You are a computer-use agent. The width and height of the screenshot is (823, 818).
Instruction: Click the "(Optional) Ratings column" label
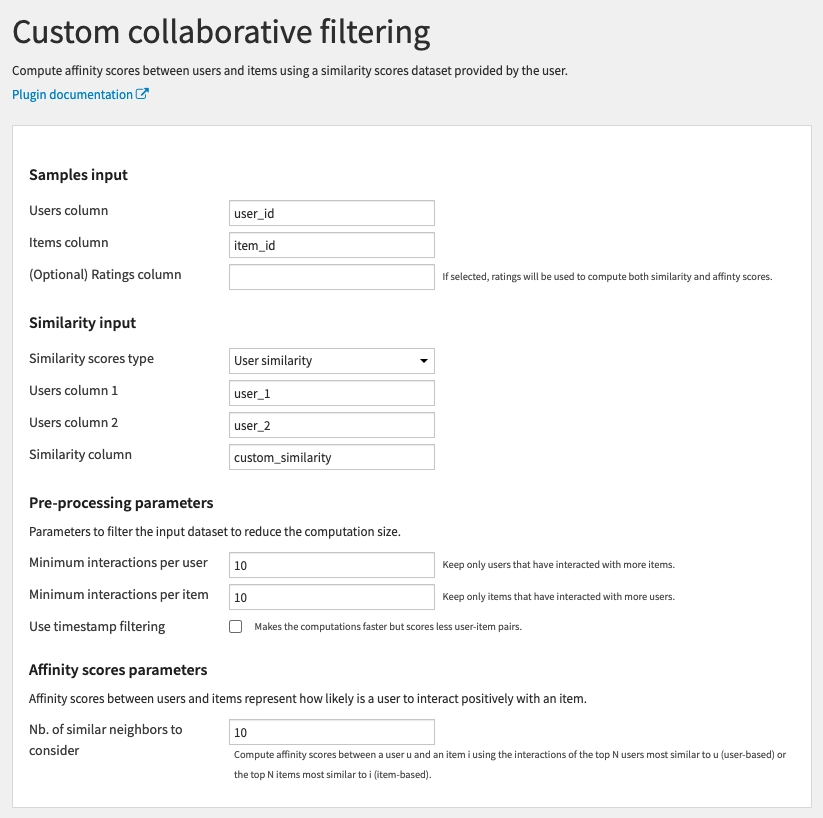click(x=105, y=275)
